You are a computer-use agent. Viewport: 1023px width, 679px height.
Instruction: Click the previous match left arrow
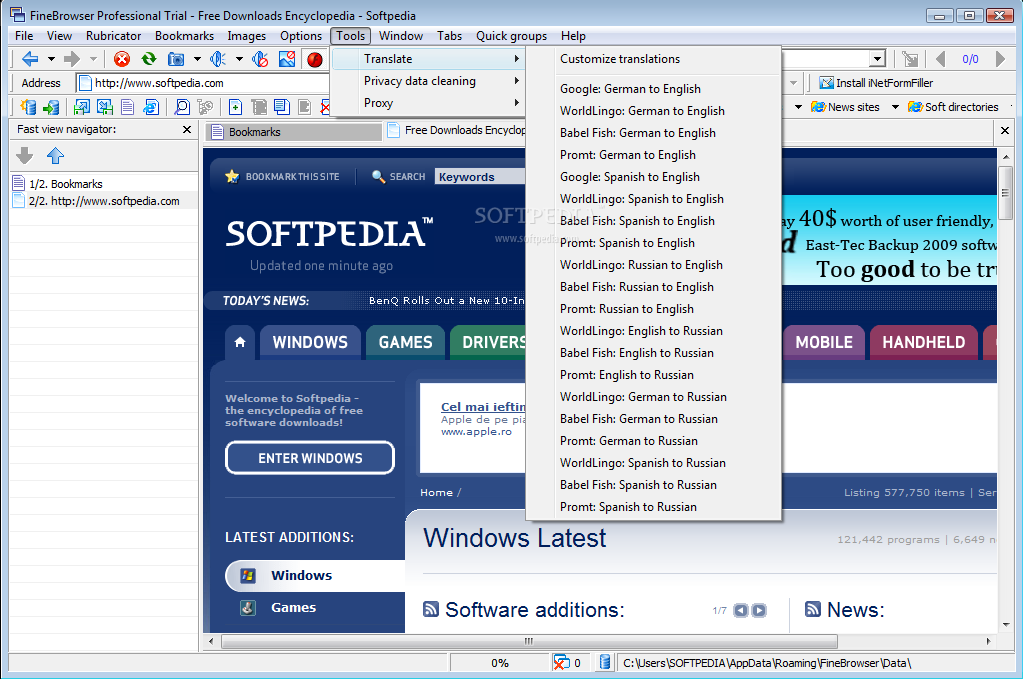click(x=940, y=59)
